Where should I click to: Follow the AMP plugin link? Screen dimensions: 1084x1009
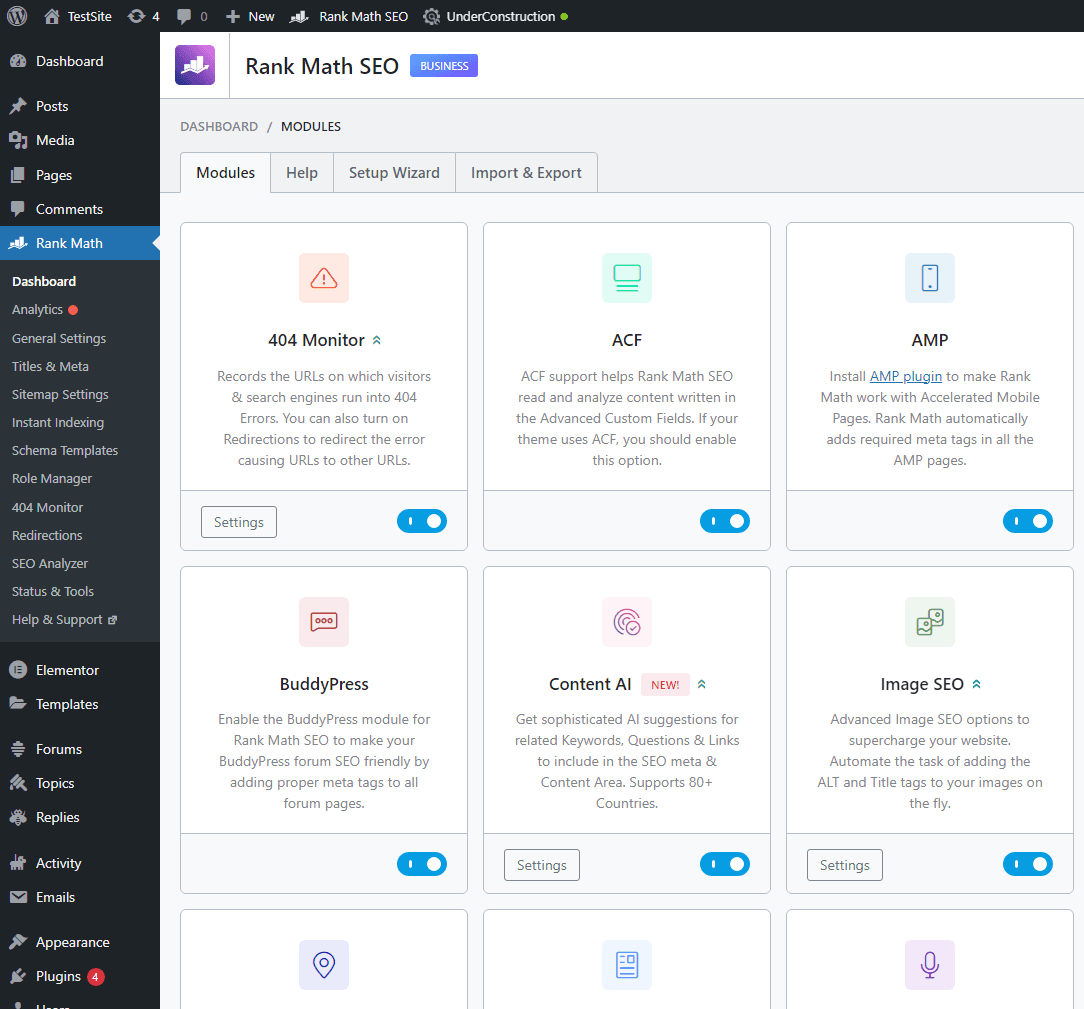(906, 376)
